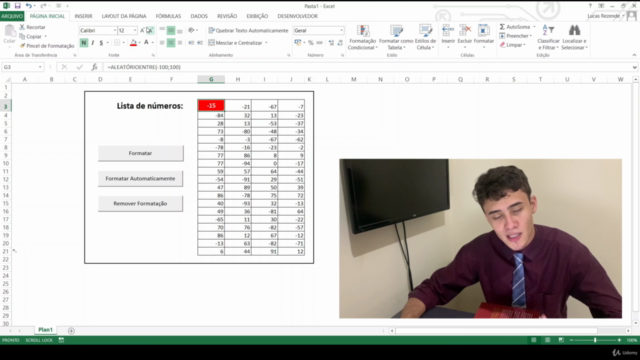The height and width of the screenshot is (360, 640).
Task: Open the font size 12 dropdown
Action: [135, 31]
